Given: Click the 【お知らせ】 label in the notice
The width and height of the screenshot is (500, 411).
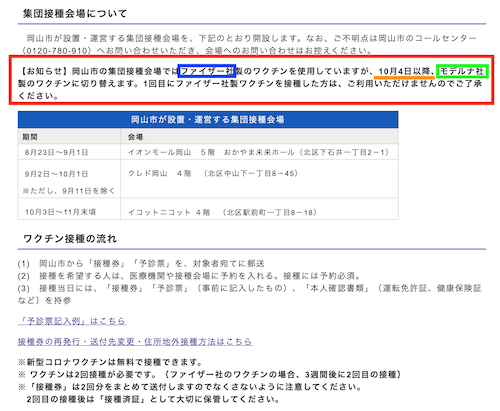Looking at the screenshot, I should click(44, 71).
